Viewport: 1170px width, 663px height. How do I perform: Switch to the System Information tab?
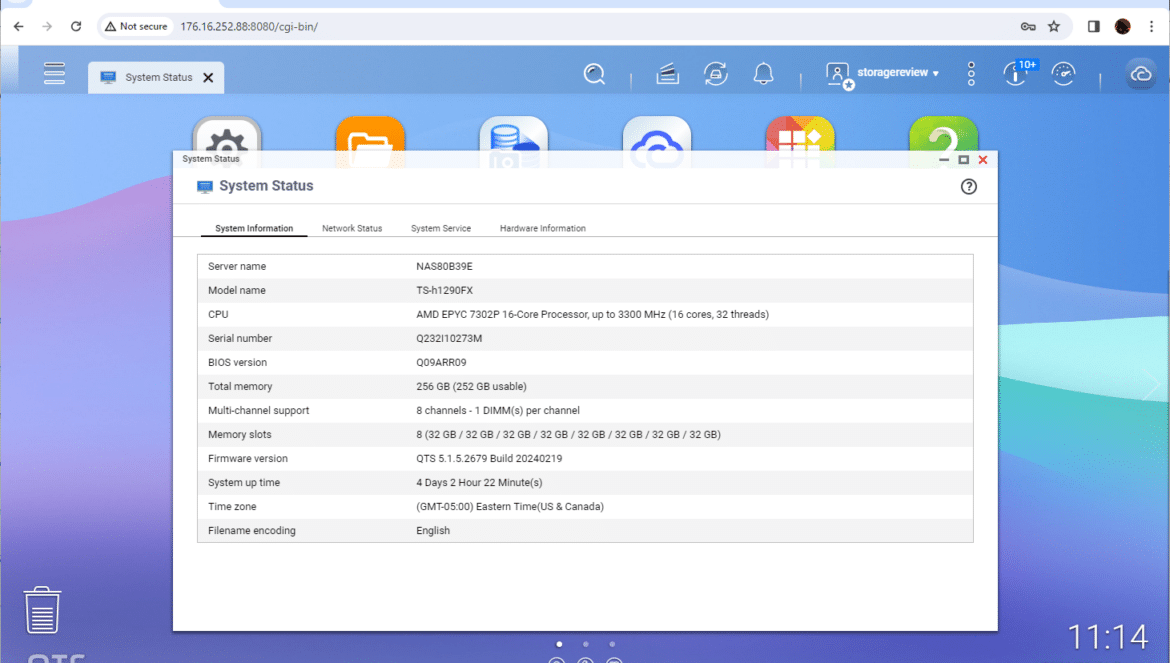pos(254,228)
